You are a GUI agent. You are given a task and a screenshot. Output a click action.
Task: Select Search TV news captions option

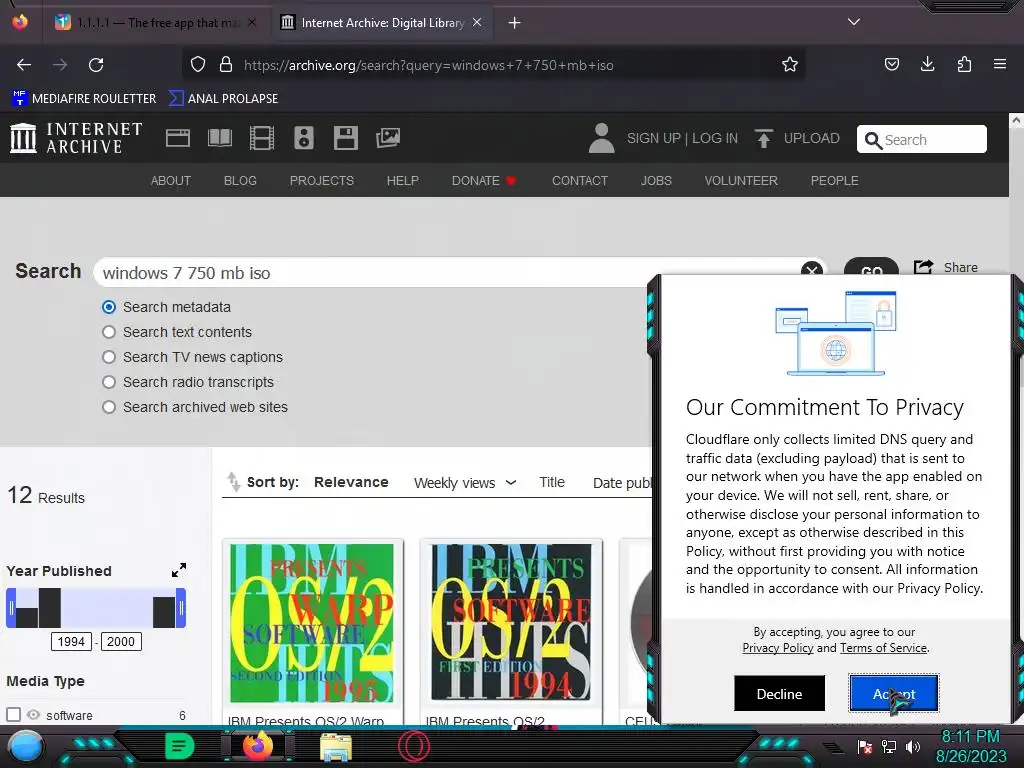[x=109, y=357]
